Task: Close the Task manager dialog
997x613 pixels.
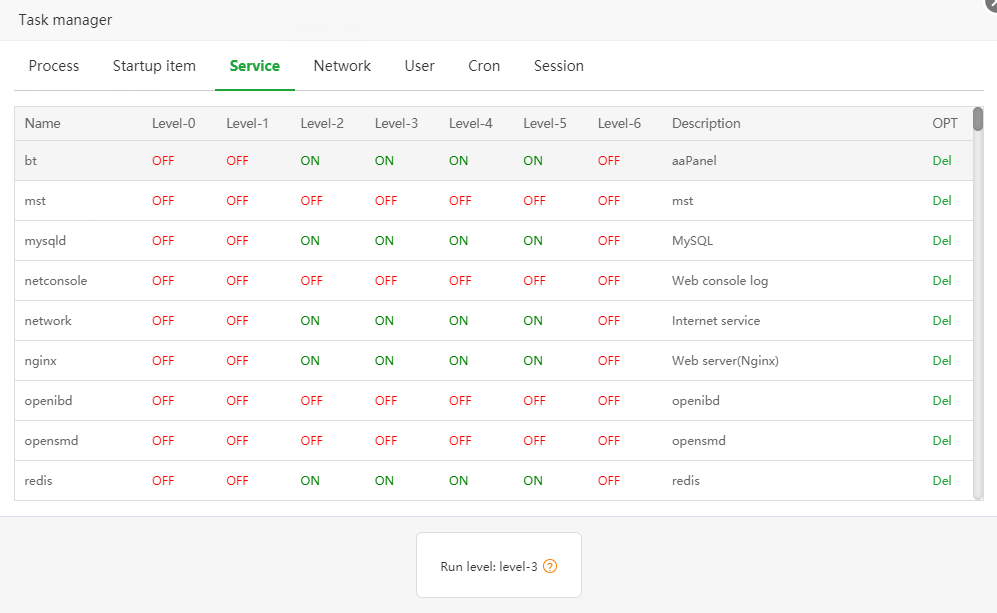Action: tap(990, 4)
